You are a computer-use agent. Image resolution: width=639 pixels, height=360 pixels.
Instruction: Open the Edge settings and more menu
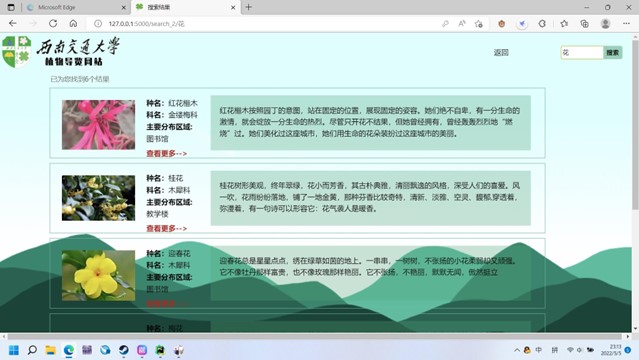(x=626, y=24)
